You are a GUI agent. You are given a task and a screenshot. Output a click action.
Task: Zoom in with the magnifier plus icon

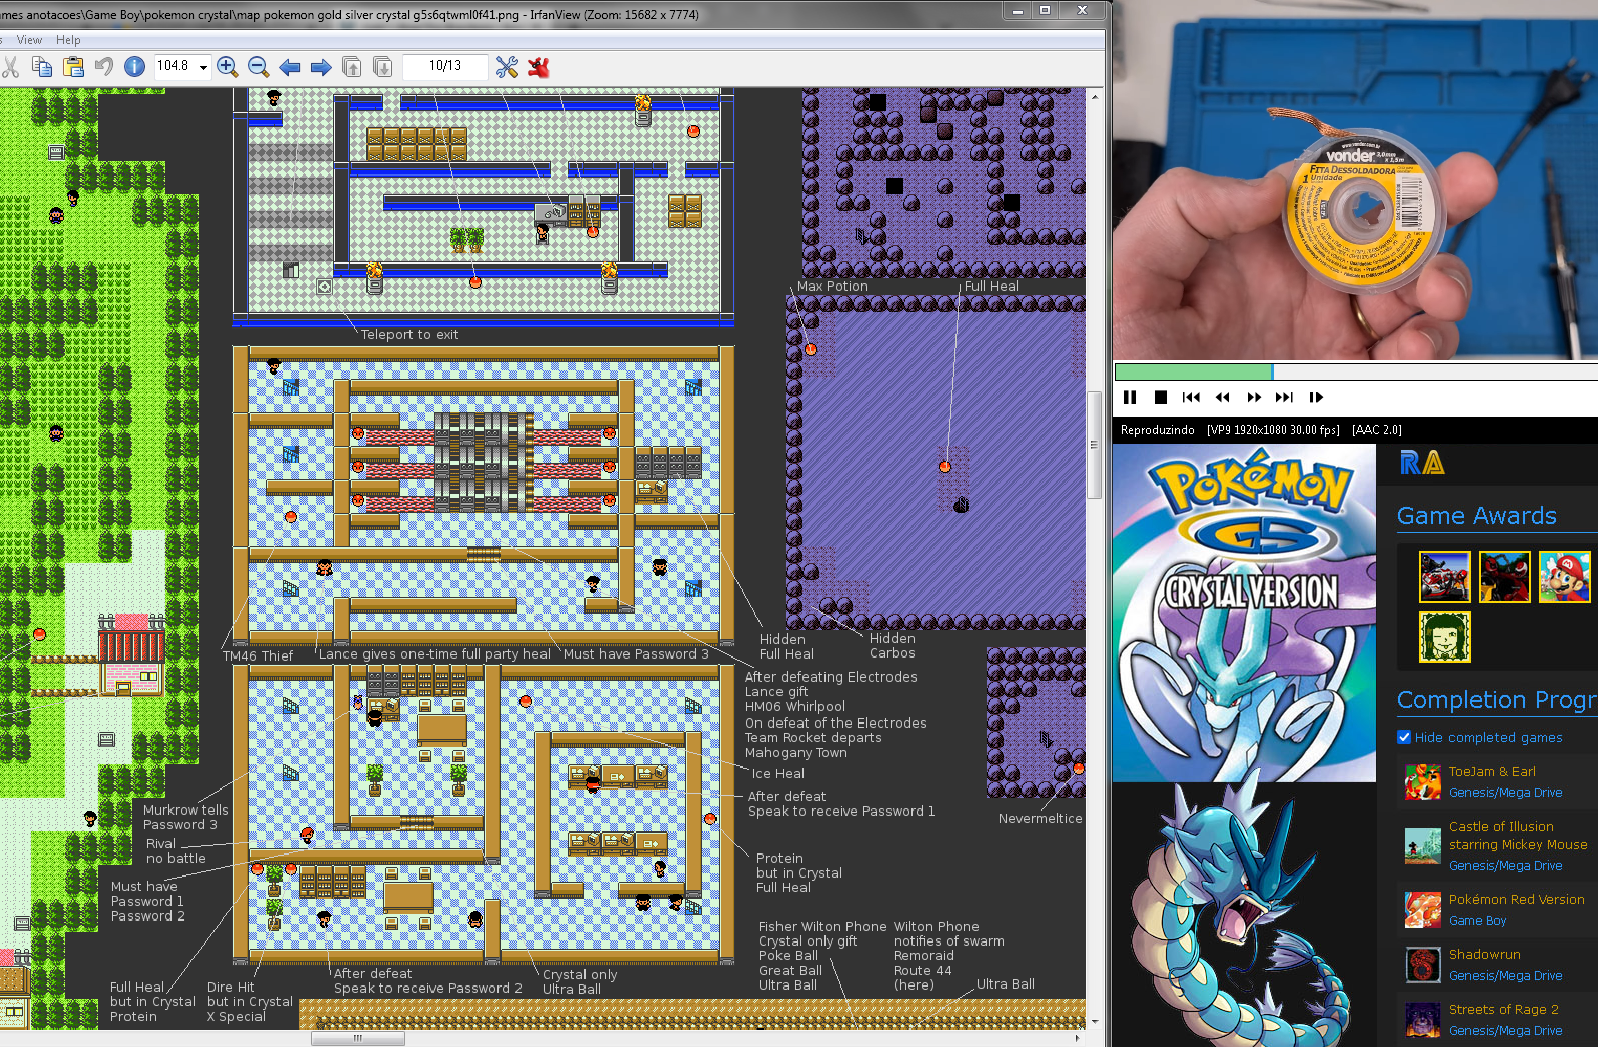[228, 67]
